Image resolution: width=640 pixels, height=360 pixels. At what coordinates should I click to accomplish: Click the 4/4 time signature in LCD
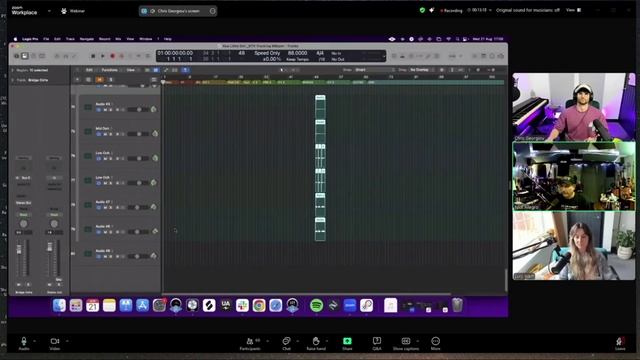tap(320, 53)
